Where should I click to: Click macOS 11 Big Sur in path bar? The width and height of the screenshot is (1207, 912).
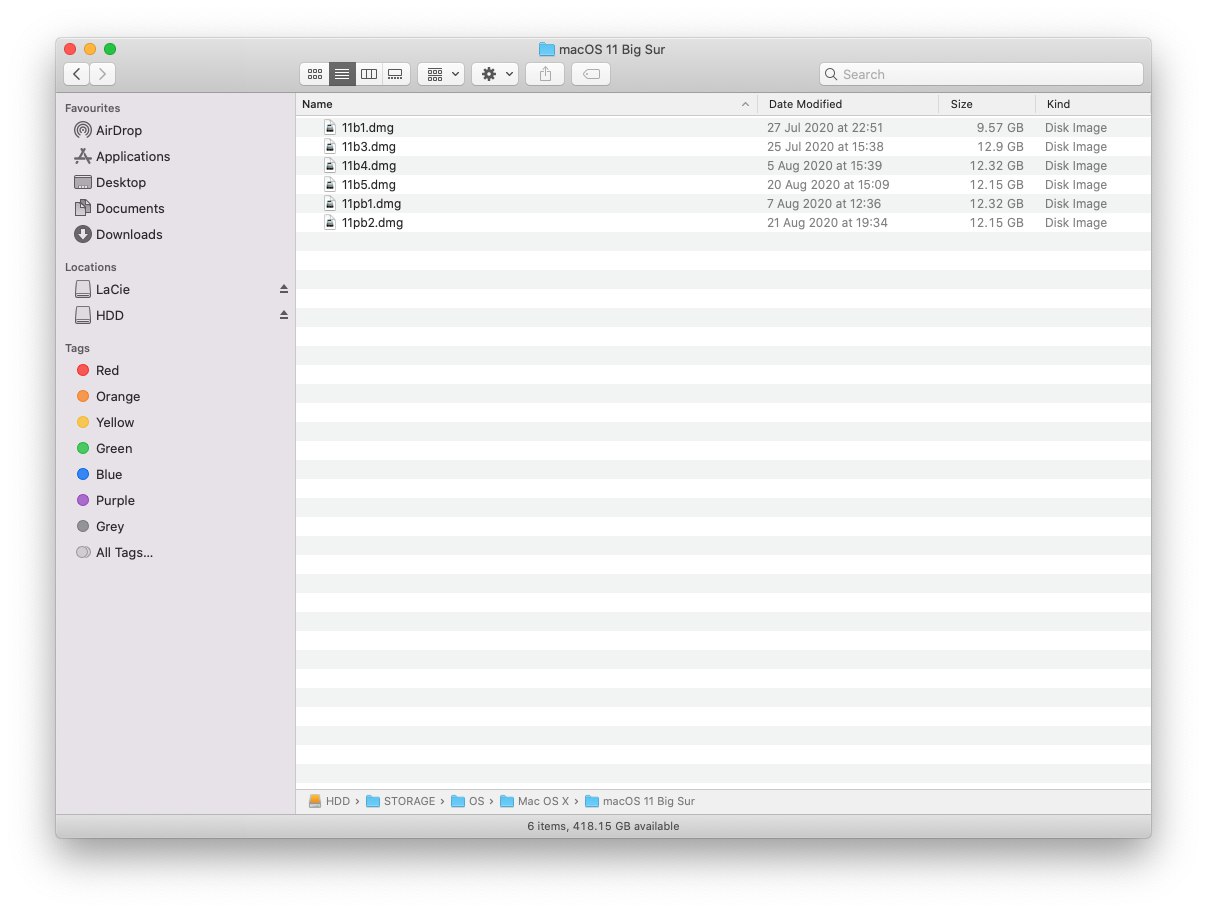[640, 801]
